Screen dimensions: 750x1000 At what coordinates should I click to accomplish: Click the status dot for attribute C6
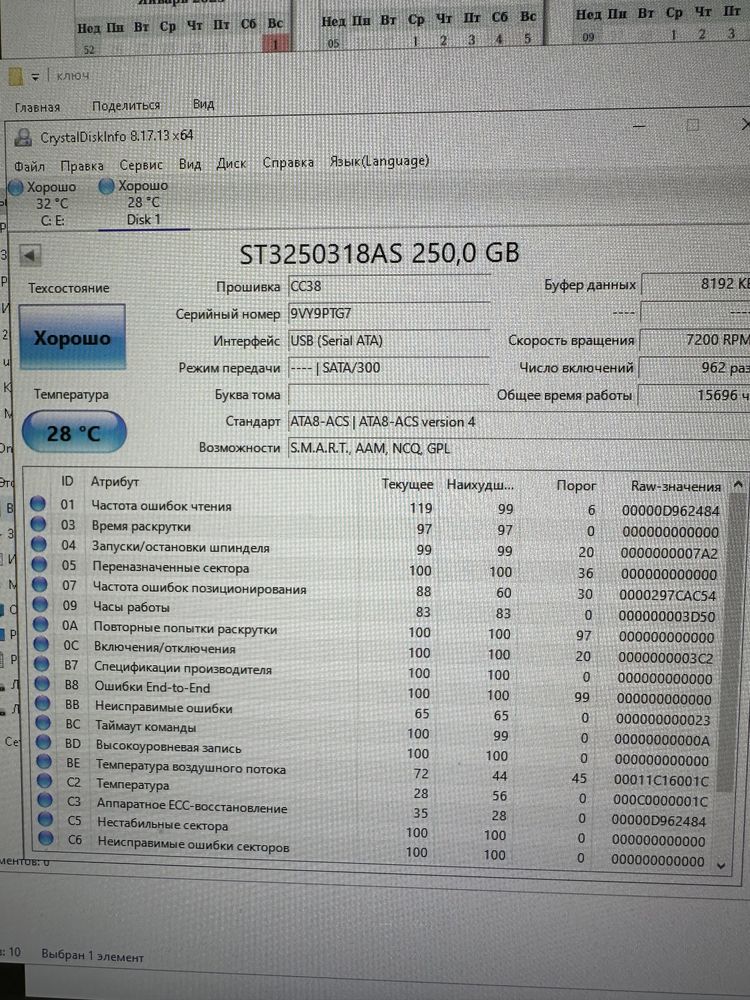45,839
